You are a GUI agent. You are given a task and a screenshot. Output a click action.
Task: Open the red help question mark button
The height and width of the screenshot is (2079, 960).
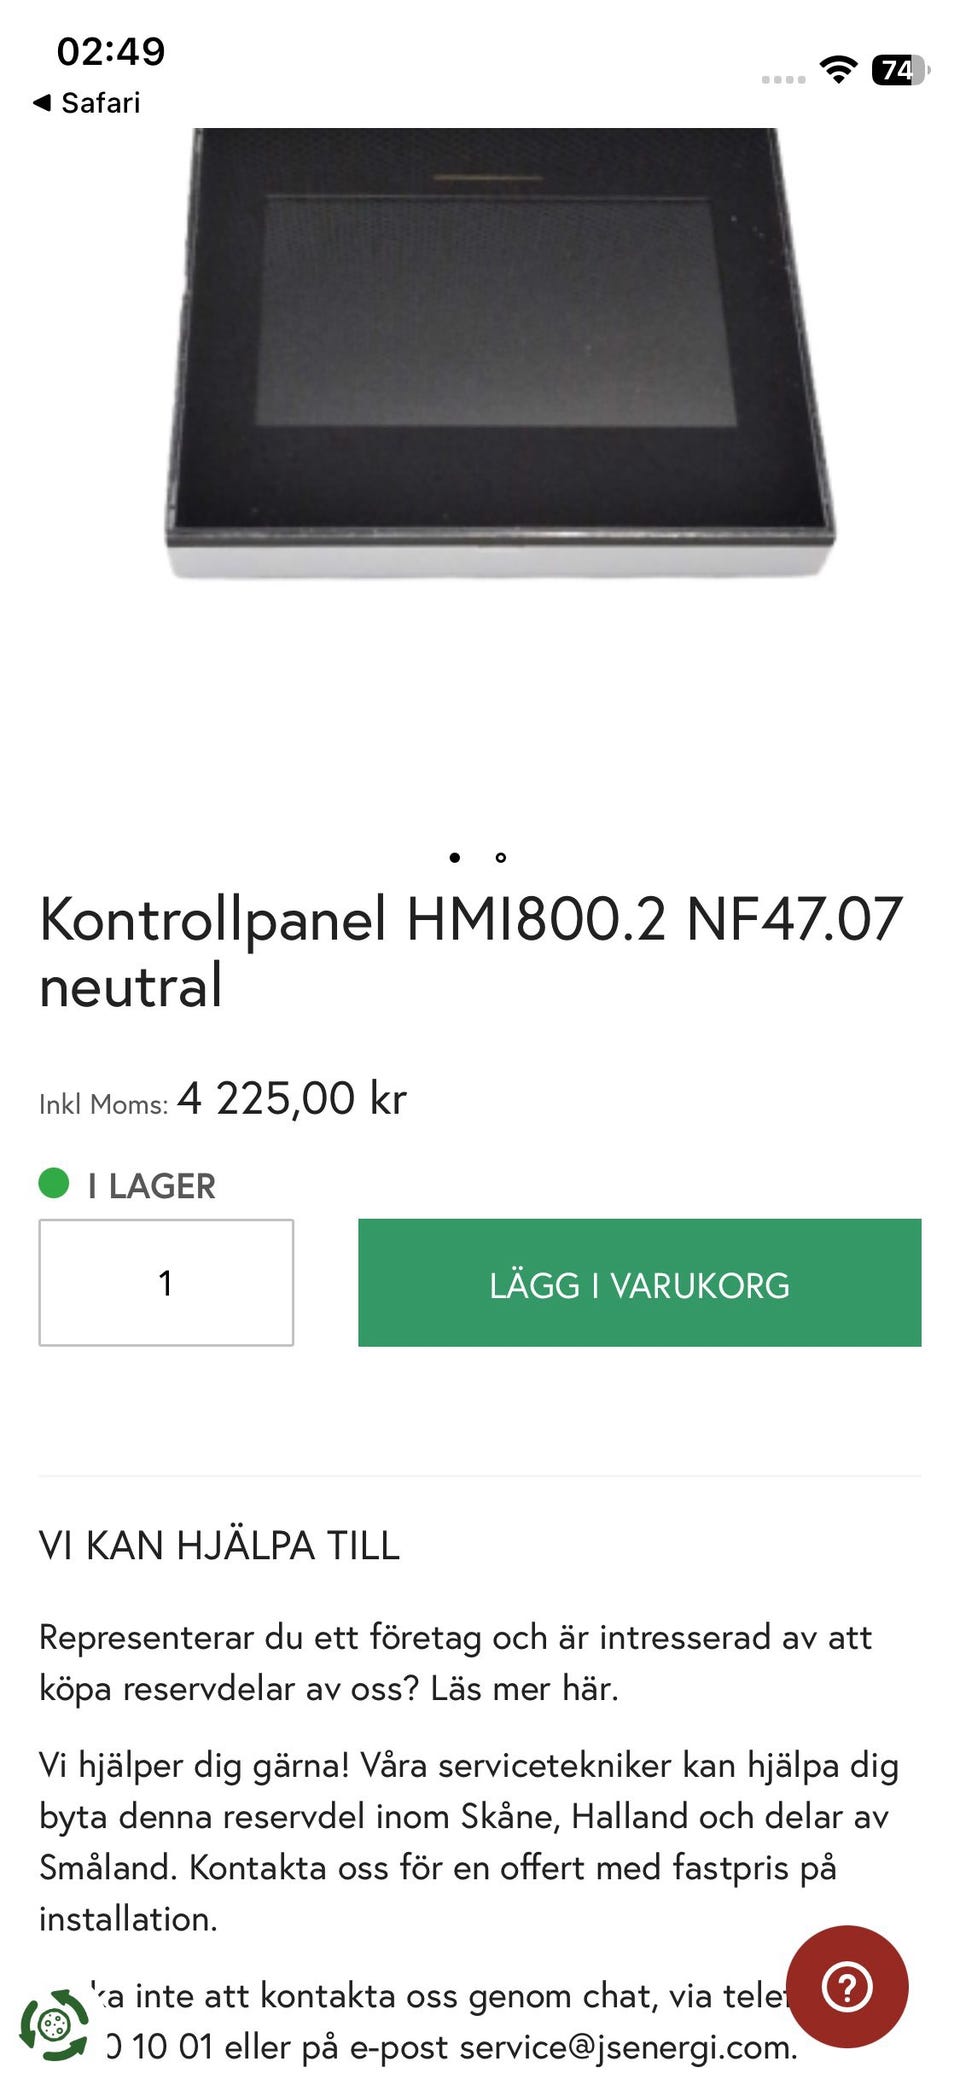tap(847, 1986)
